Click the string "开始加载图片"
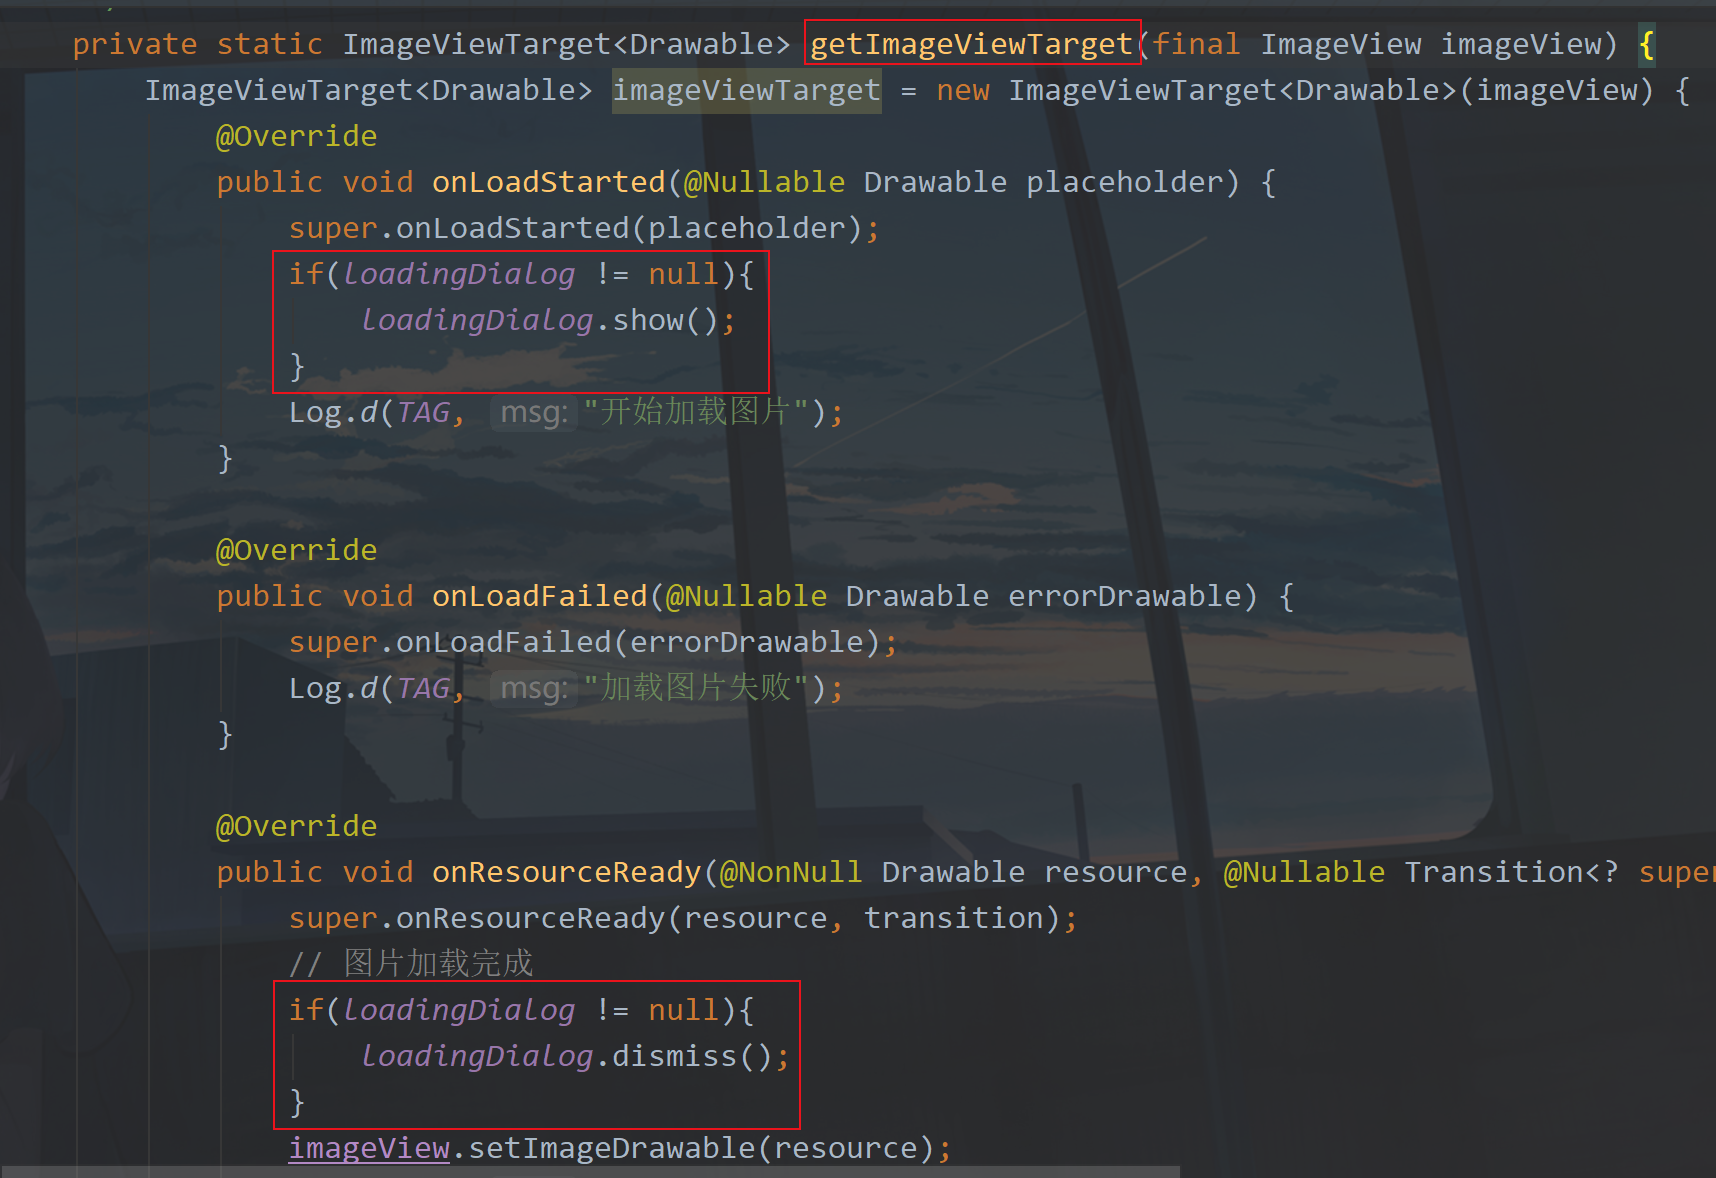Screen dimensions: 1716x1178 [696, 412]
